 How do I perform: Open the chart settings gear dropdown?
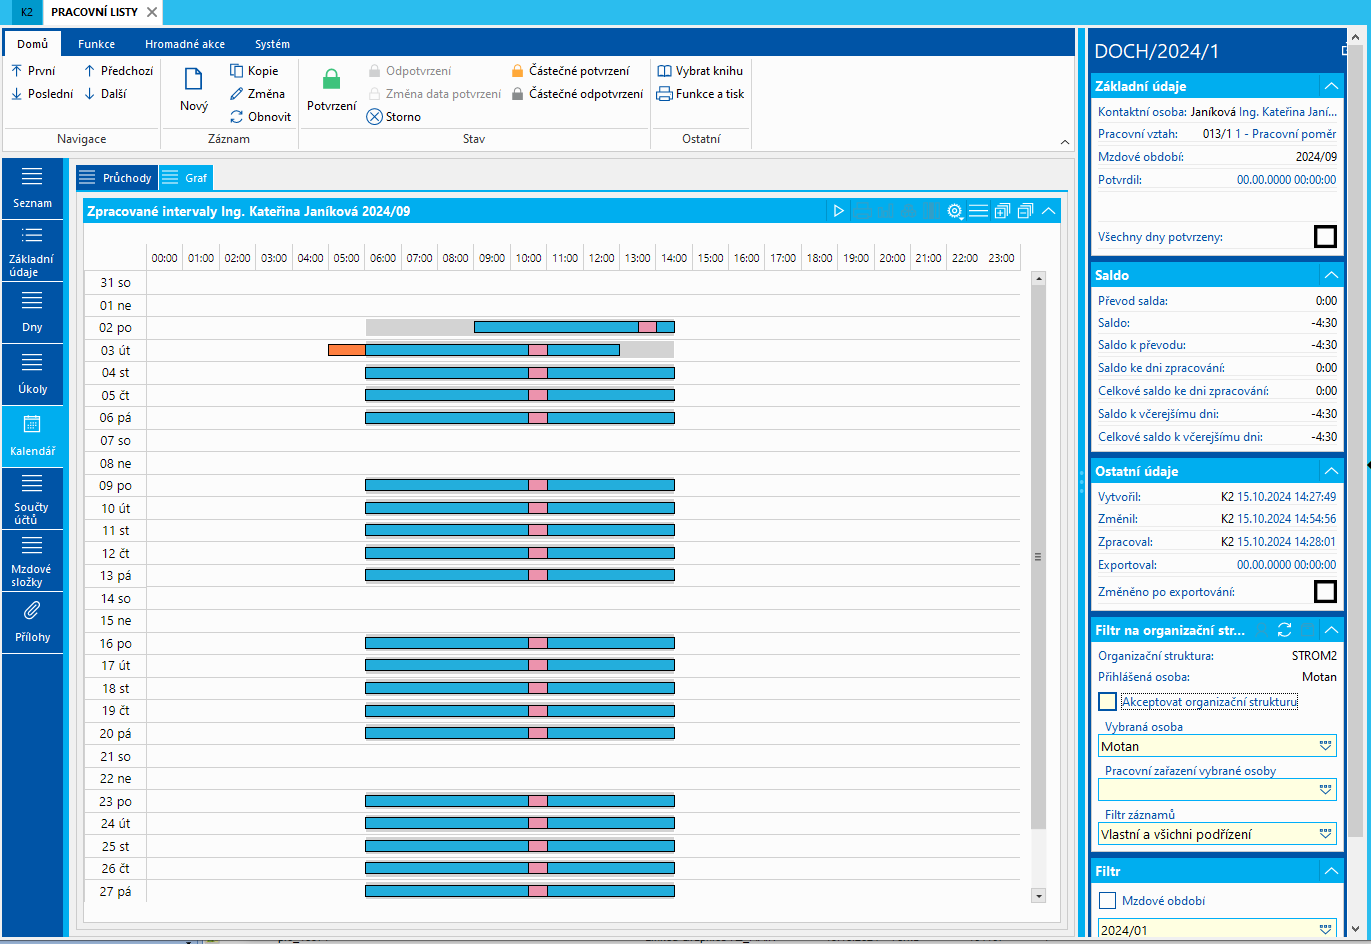click(x=955, y=211)
